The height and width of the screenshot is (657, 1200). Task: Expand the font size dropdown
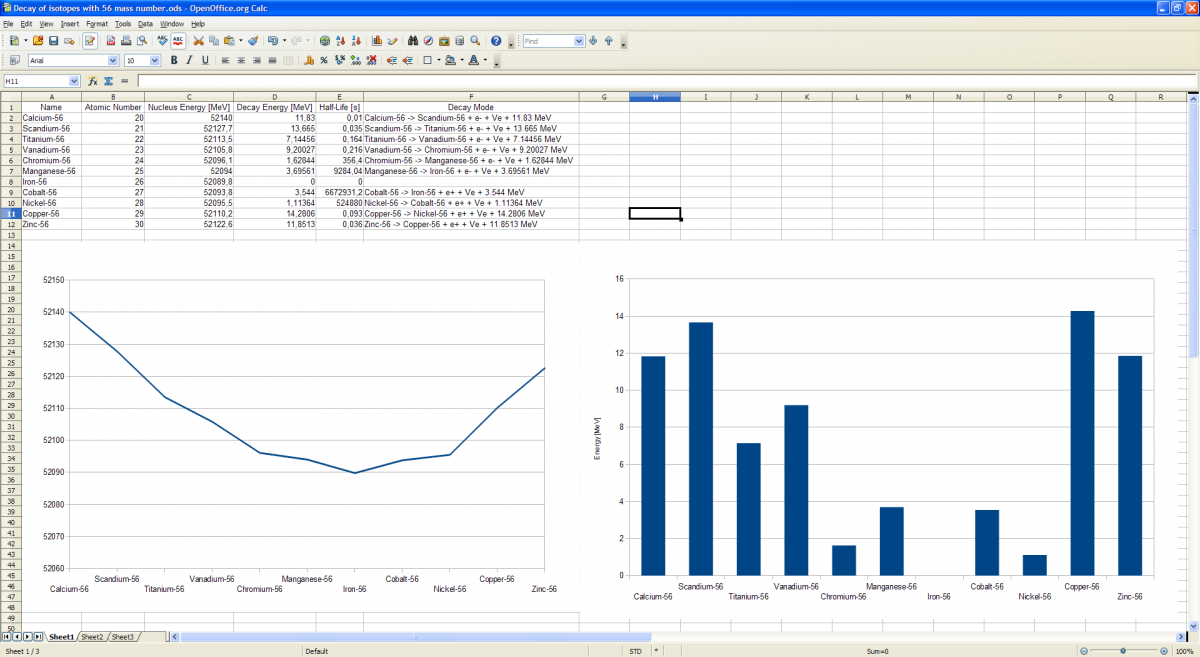pyautogui.click(x=156, y=61)
